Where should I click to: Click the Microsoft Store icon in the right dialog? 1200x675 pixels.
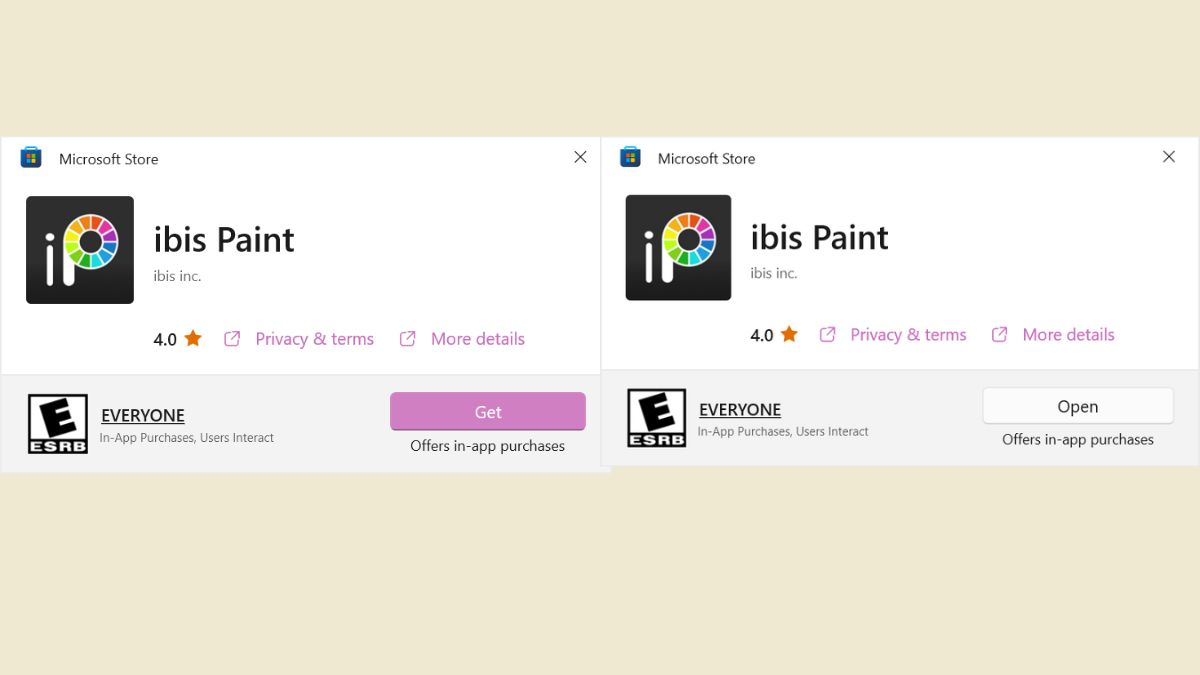tap(629, 156)
